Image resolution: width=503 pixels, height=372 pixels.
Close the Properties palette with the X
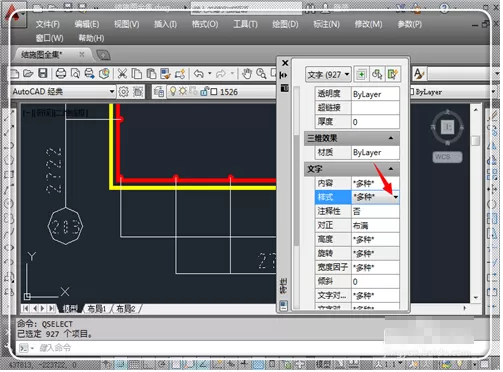coord(285,63)
